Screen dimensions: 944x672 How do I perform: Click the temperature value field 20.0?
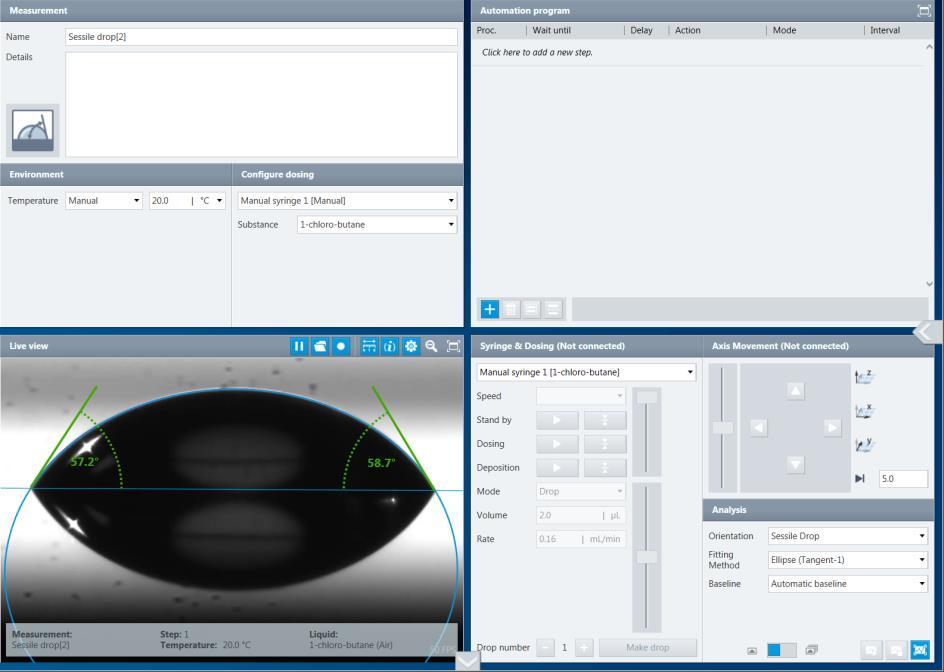[170, 201]
